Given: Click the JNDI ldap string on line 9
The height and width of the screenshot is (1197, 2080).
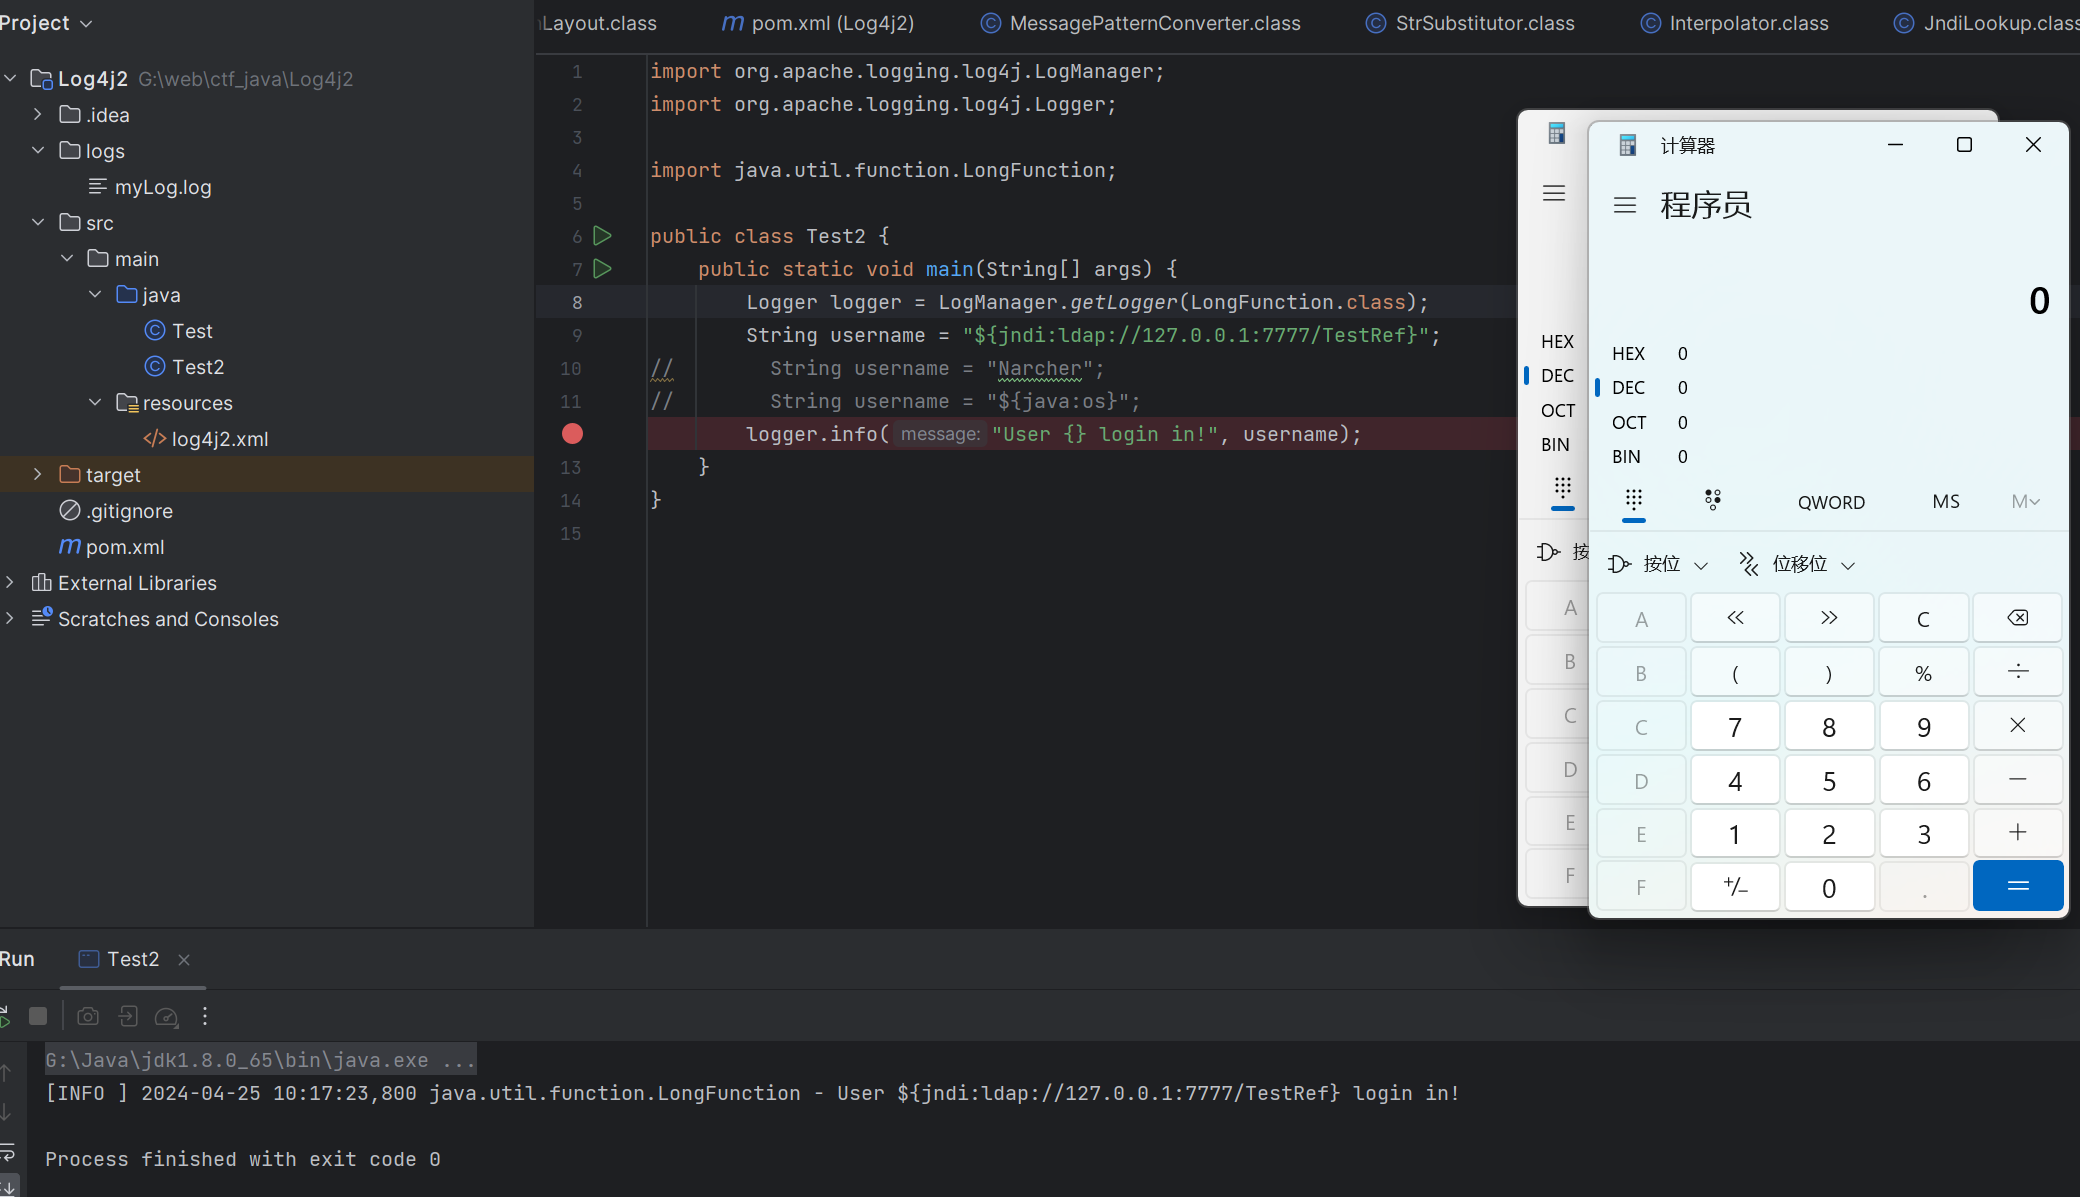Looking at the screenshot, I should (1195, 335).
